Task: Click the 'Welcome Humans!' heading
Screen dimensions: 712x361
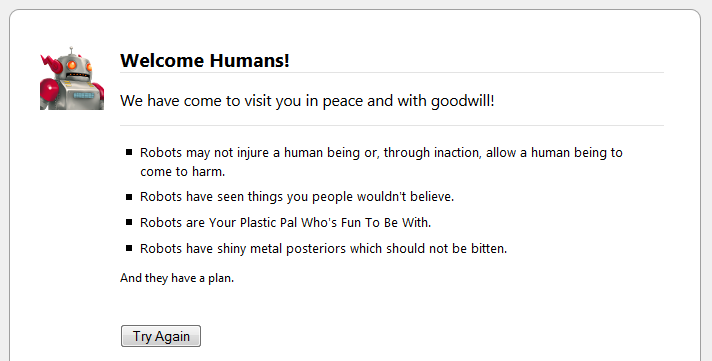Action: pos(205,60)
